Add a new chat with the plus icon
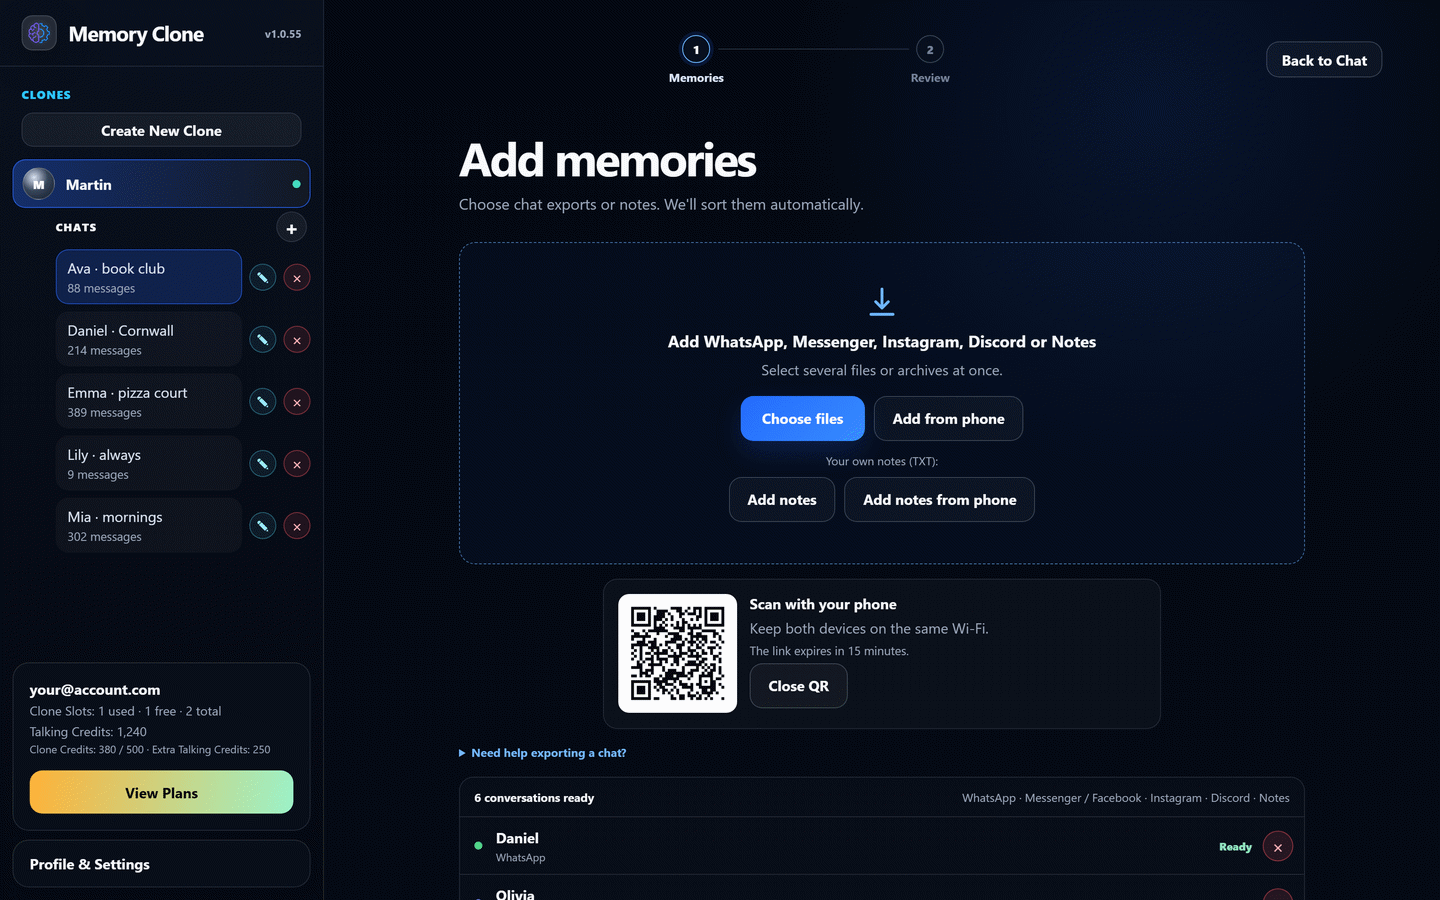 point(291,228)
